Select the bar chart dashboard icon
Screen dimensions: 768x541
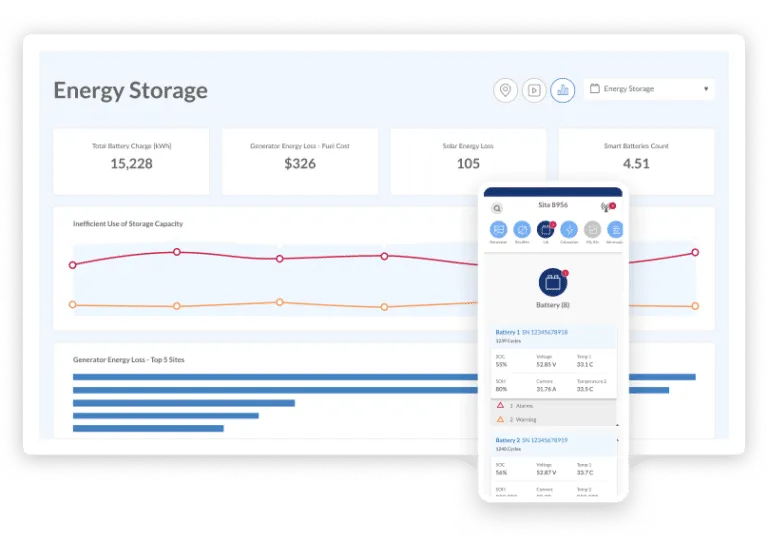point(562,90)
